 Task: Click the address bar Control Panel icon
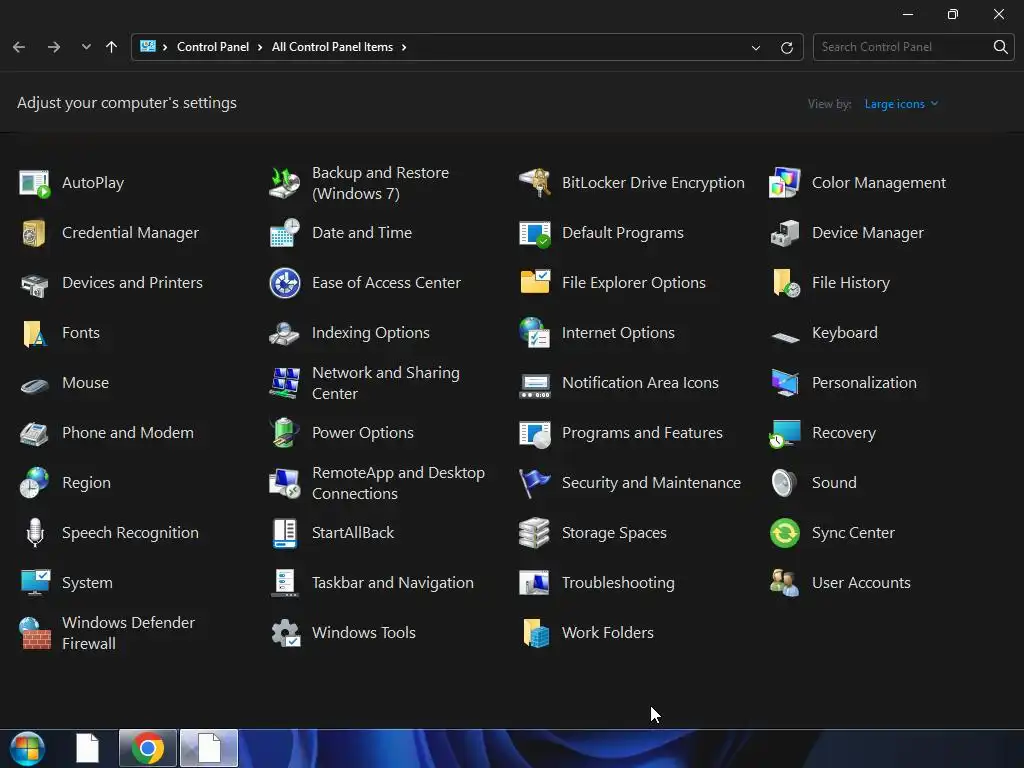click(x=148, y=47)
